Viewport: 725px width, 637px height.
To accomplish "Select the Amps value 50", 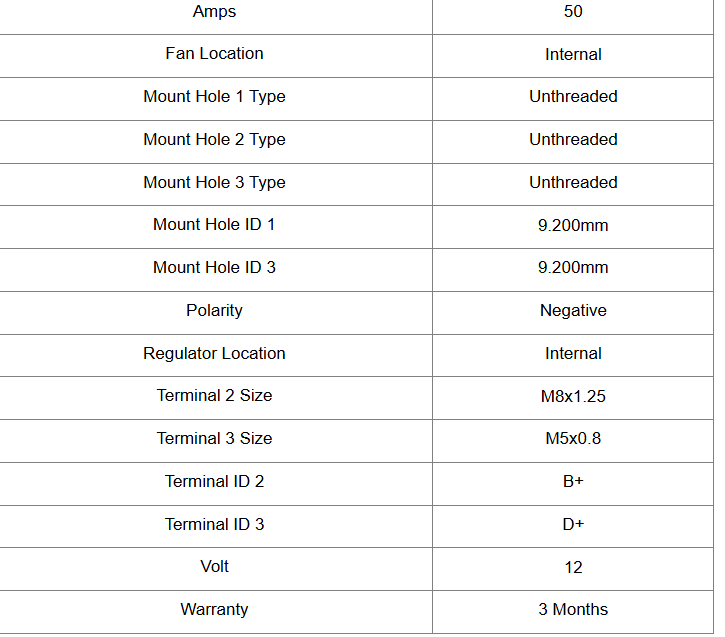I will click(573, 12).
